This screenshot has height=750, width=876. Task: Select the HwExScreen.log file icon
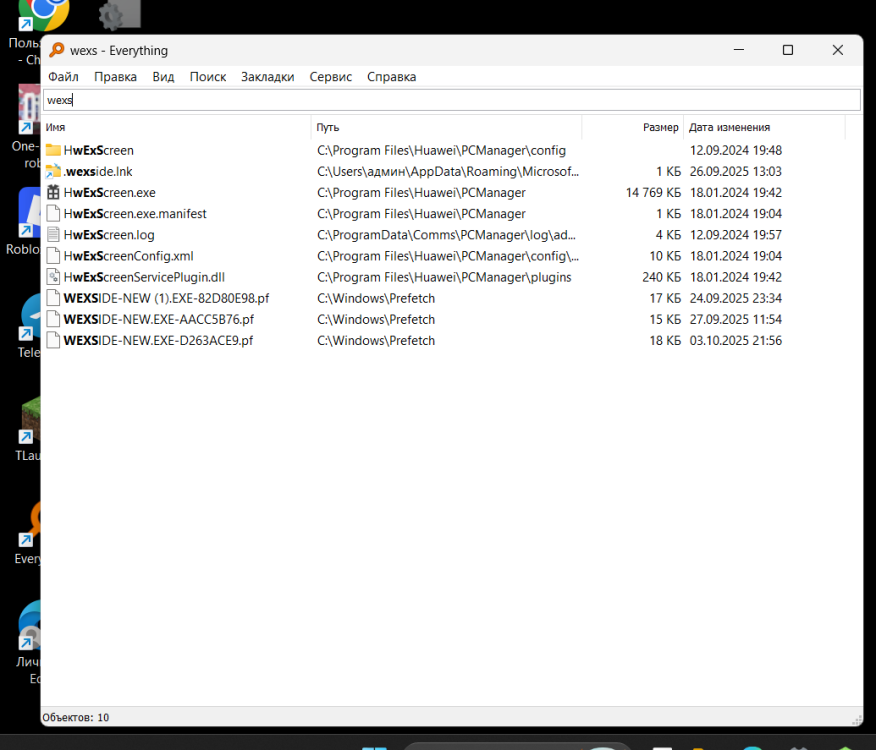(53, 235)
